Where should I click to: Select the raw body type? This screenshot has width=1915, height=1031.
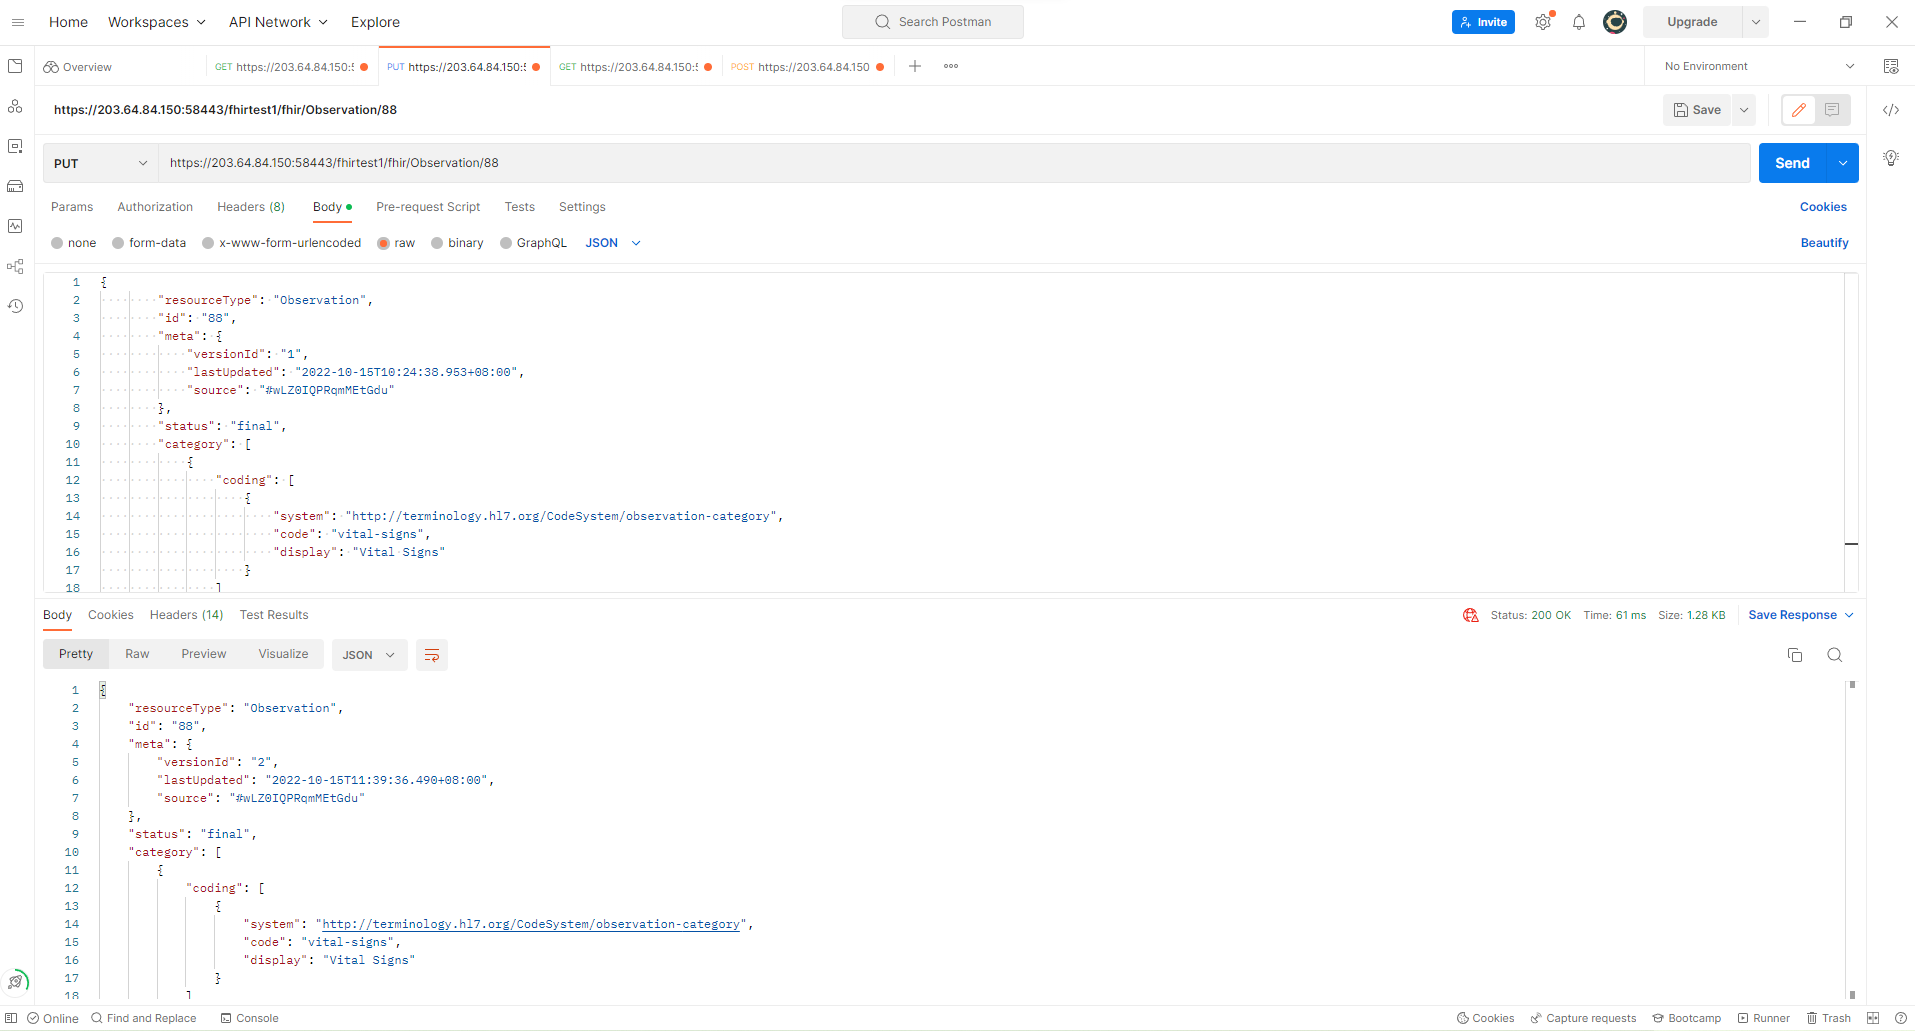point(384,243)
